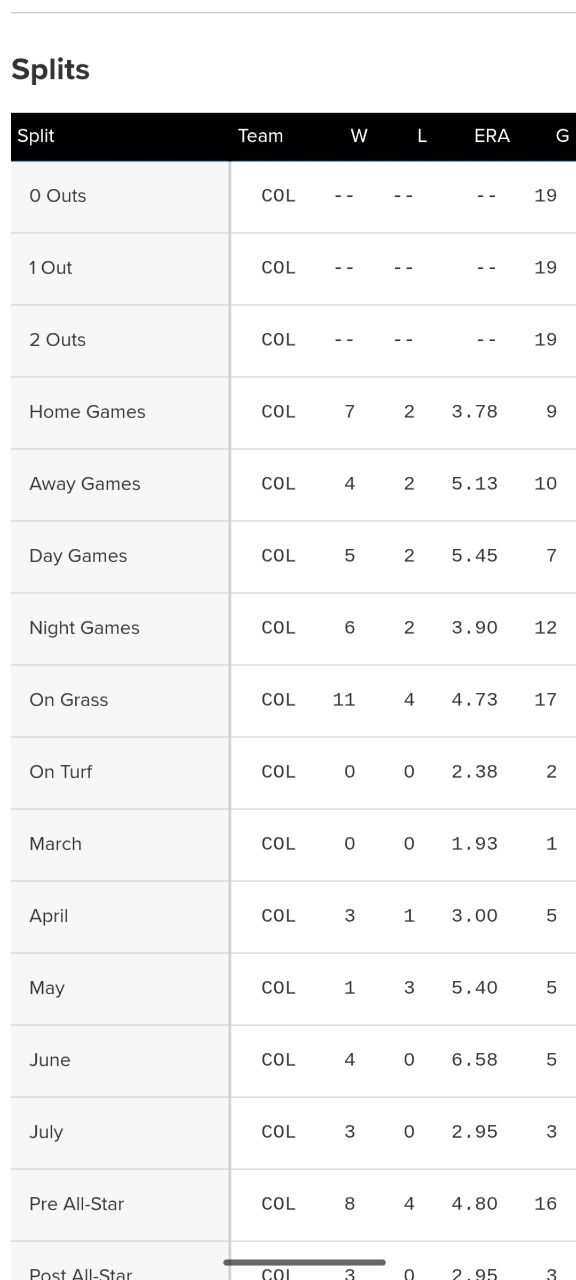
Task: Click the G column header
Action: pyautogui.click(x=562, y=136)
